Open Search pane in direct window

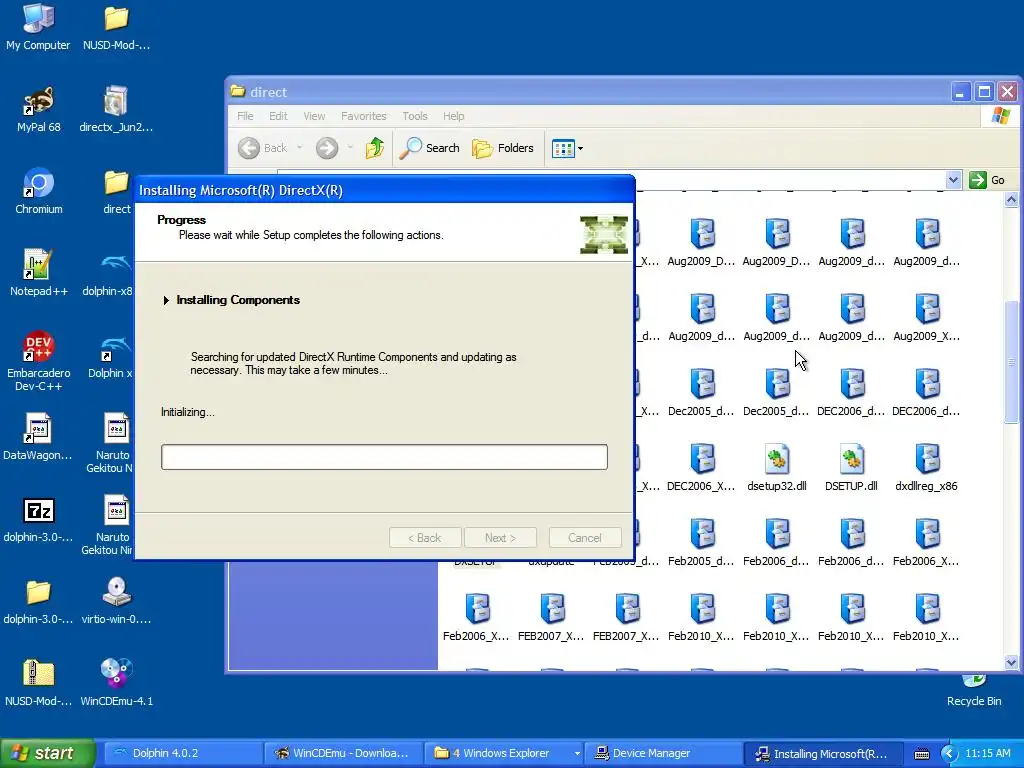point(430,148)
